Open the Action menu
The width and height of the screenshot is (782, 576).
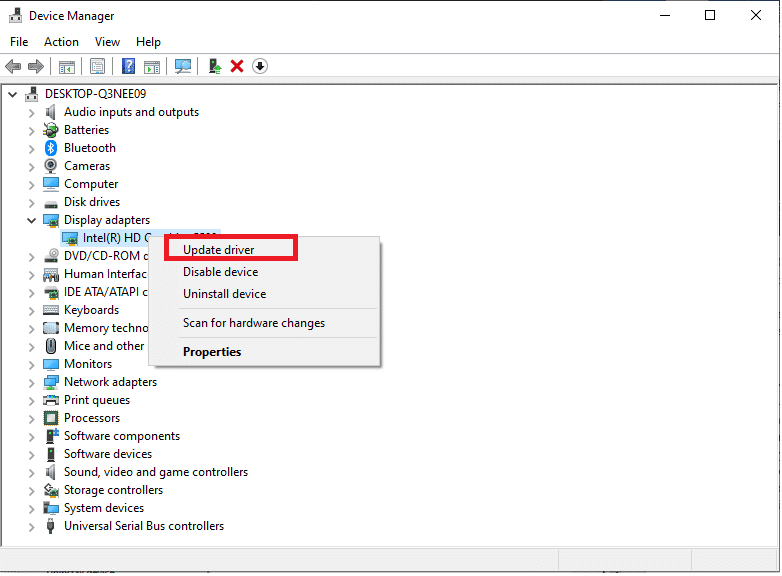[x=61, y=42]
